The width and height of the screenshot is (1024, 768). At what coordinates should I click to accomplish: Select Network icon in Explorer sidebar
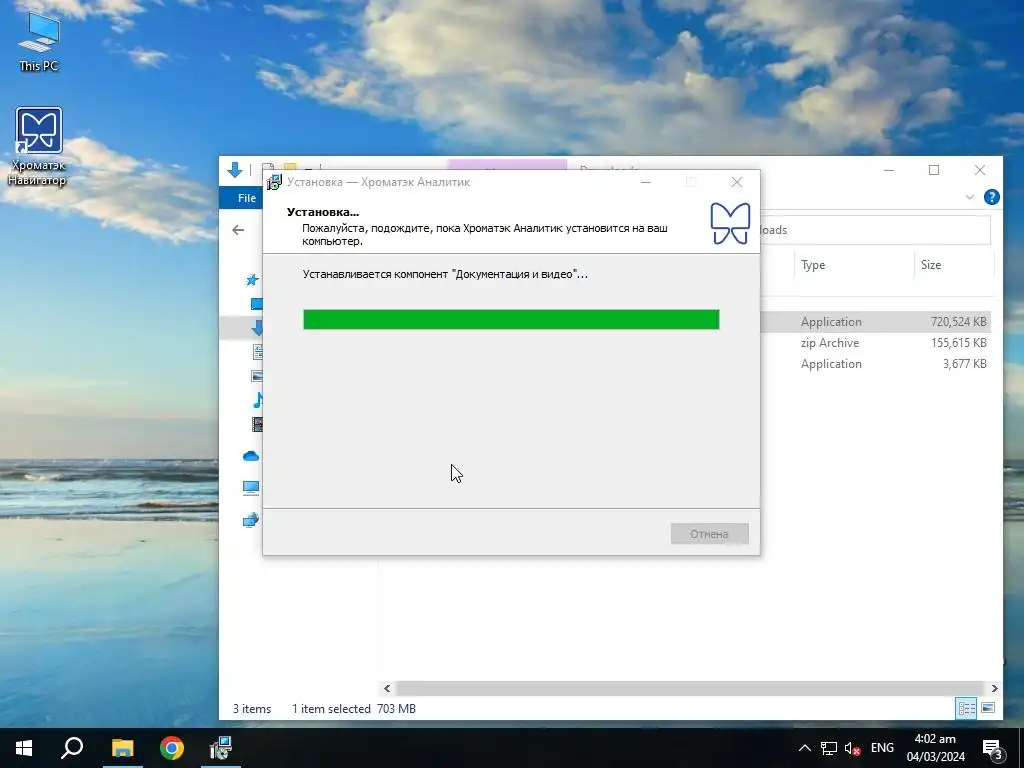(x=251, y=520)
